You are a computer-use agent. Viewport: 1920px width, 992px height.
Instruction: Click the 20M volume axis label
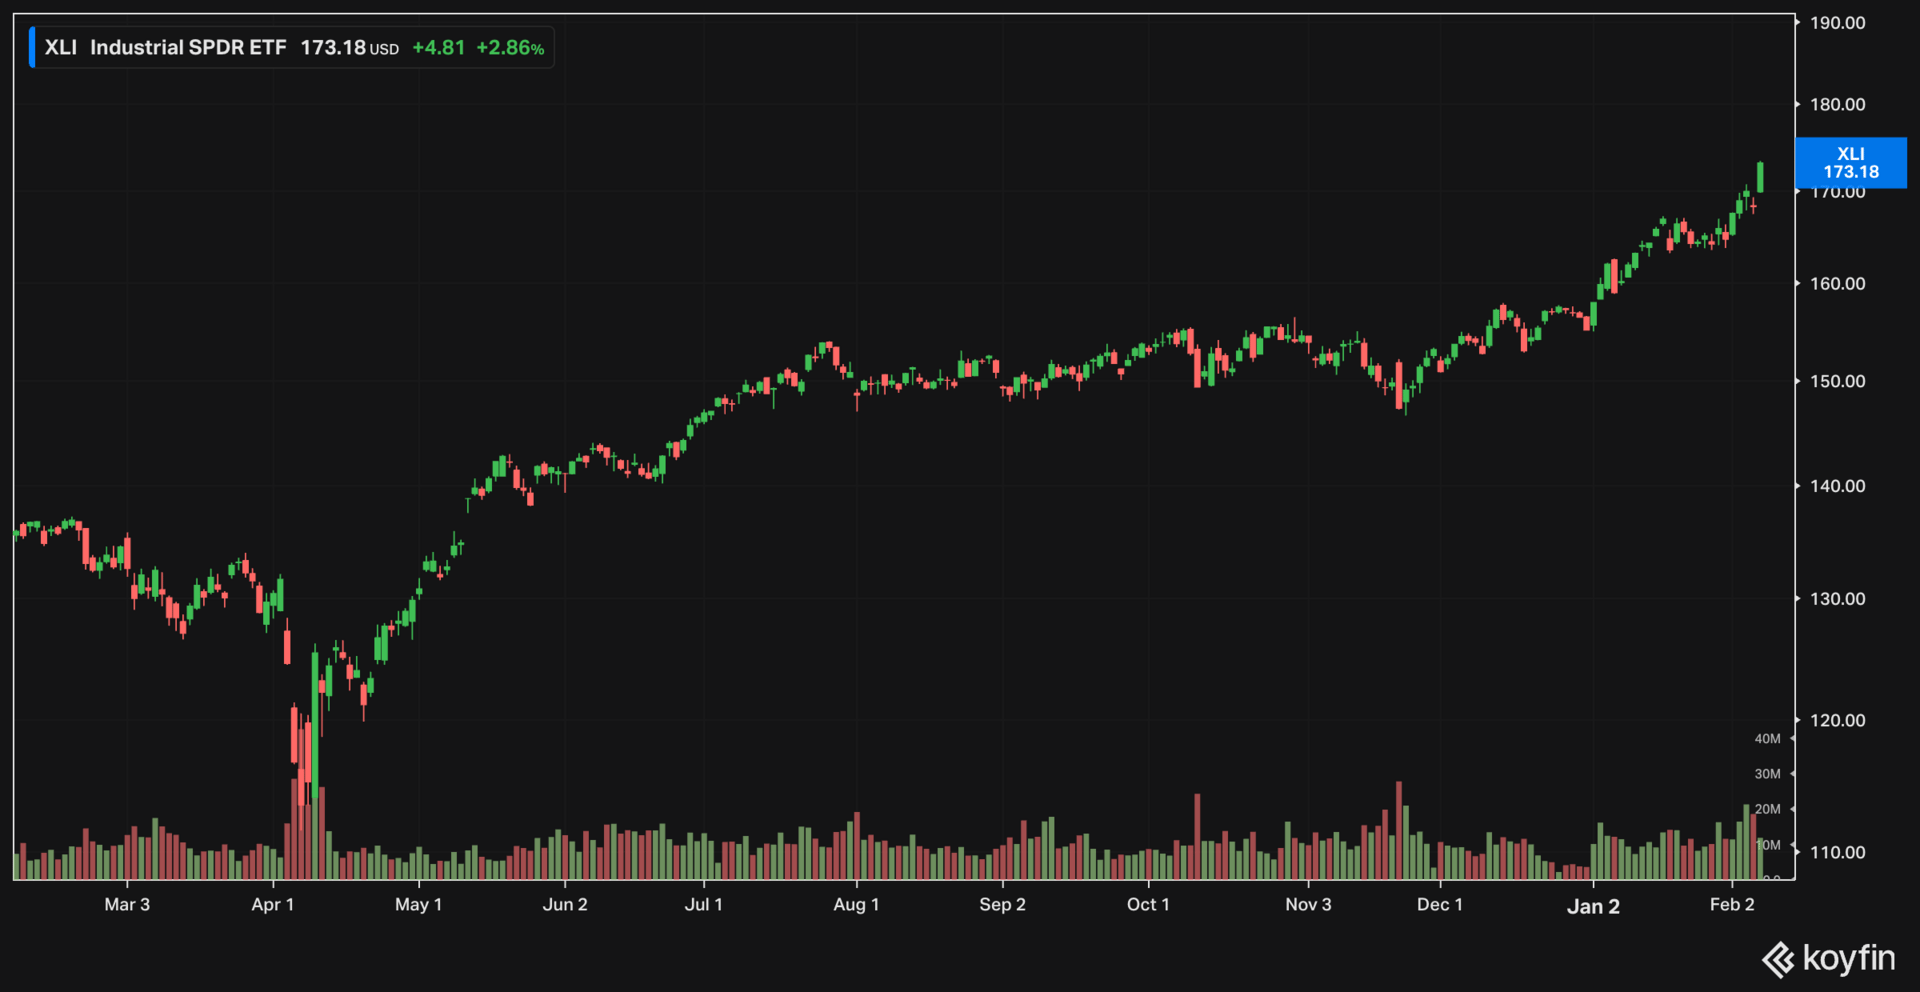point(1767,809)
